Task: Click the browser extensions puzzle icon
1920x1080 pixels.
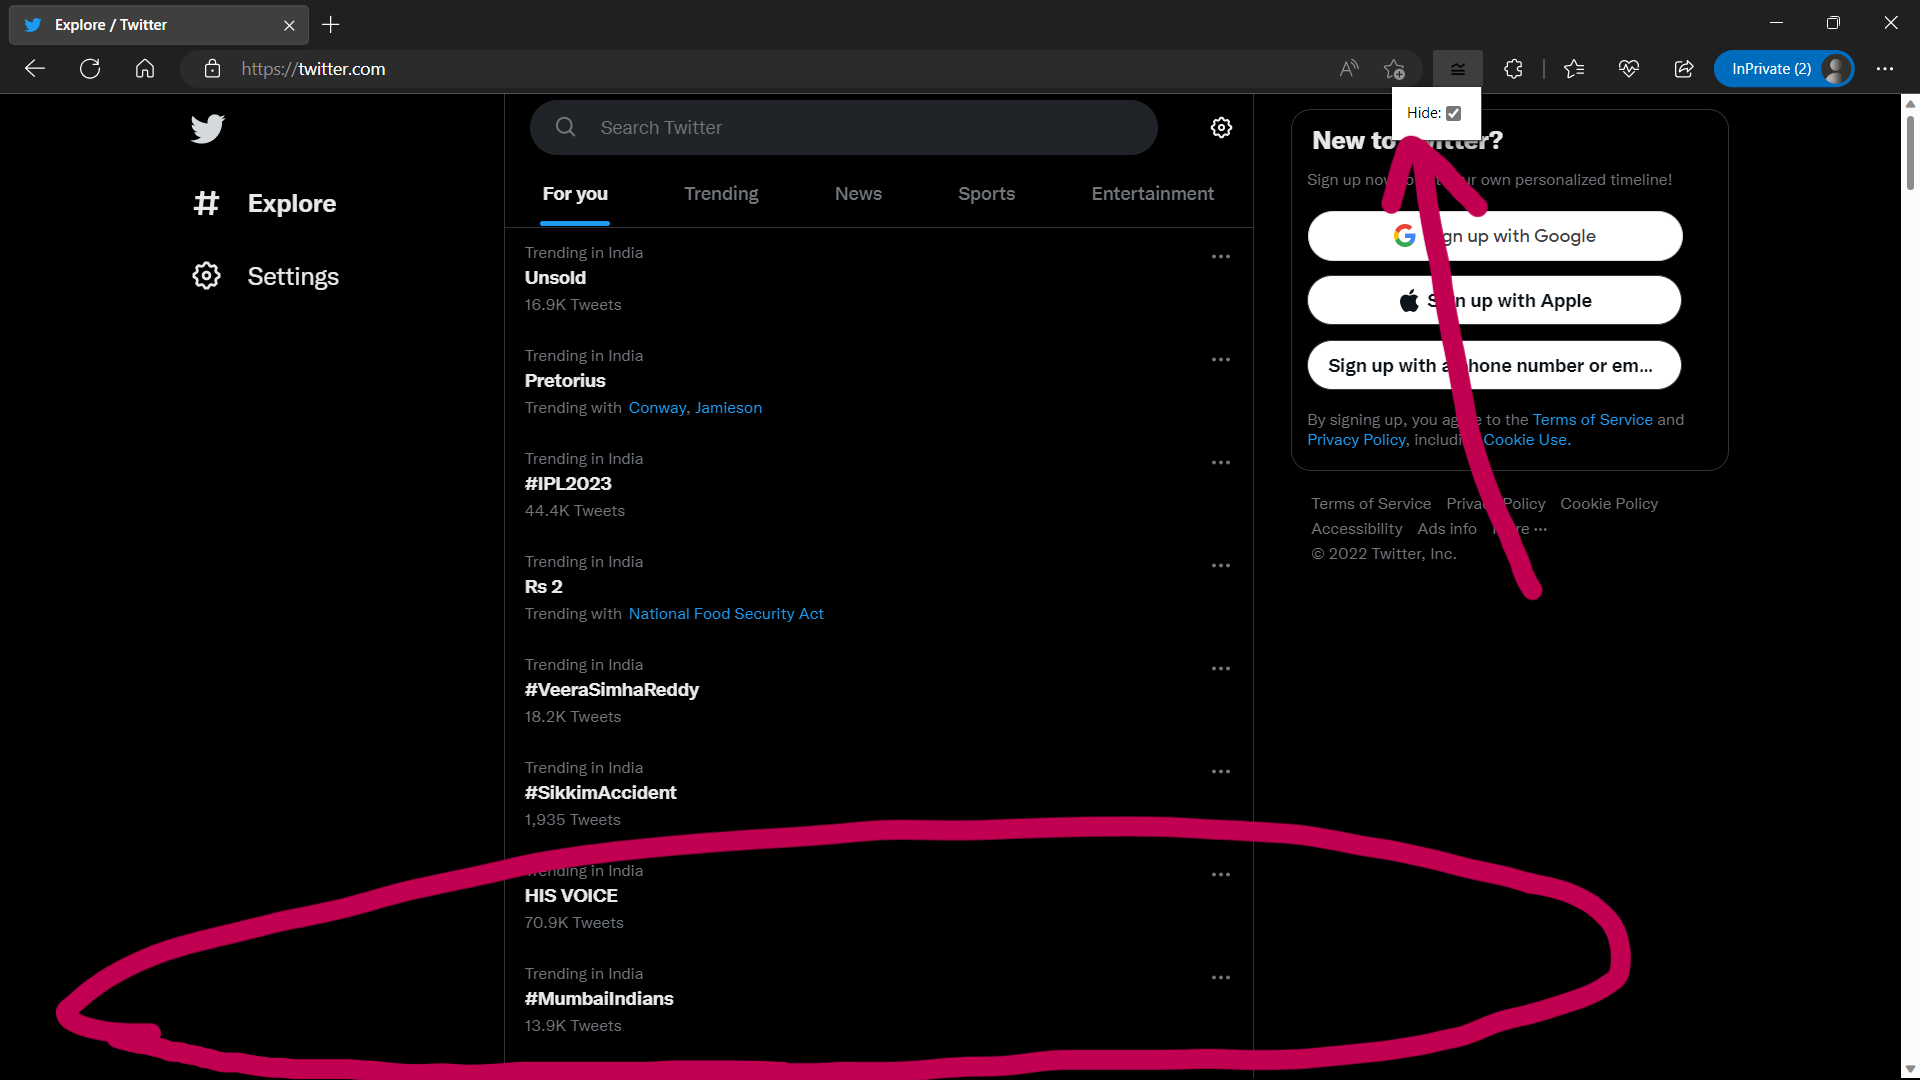Action: [1513, 69]
